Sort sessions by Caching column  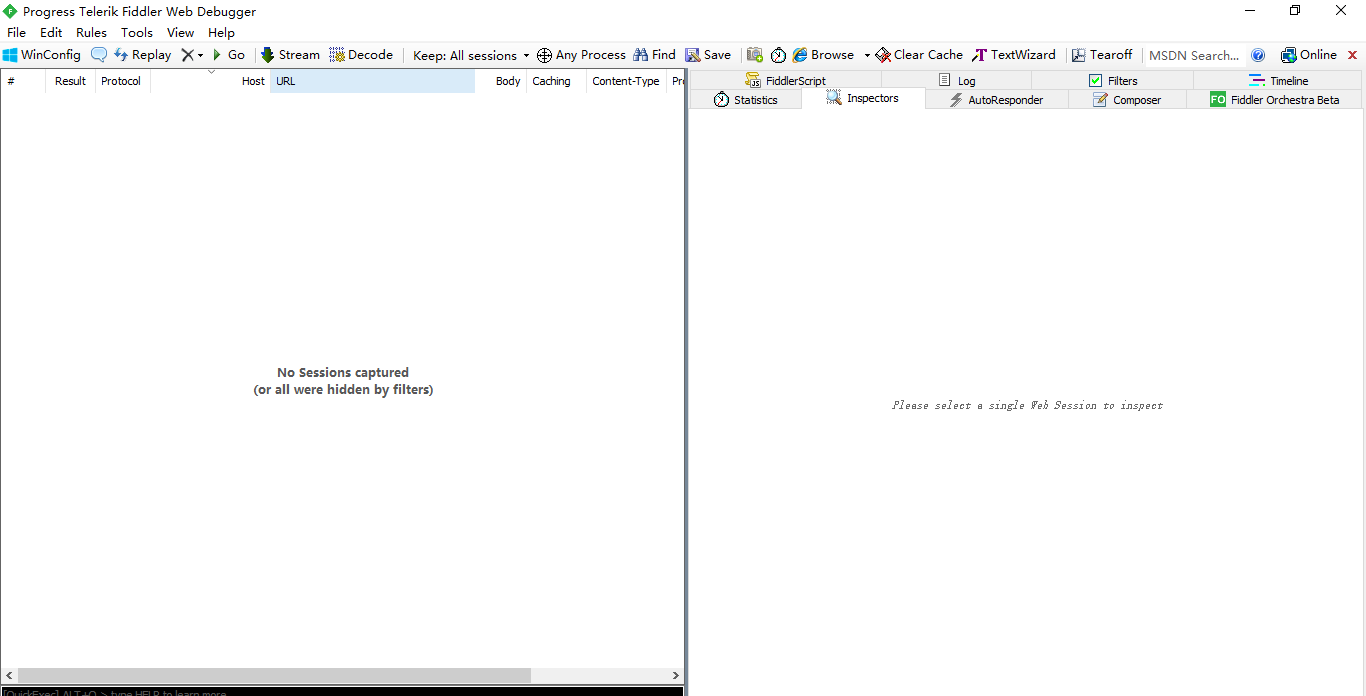coord(556,81)
